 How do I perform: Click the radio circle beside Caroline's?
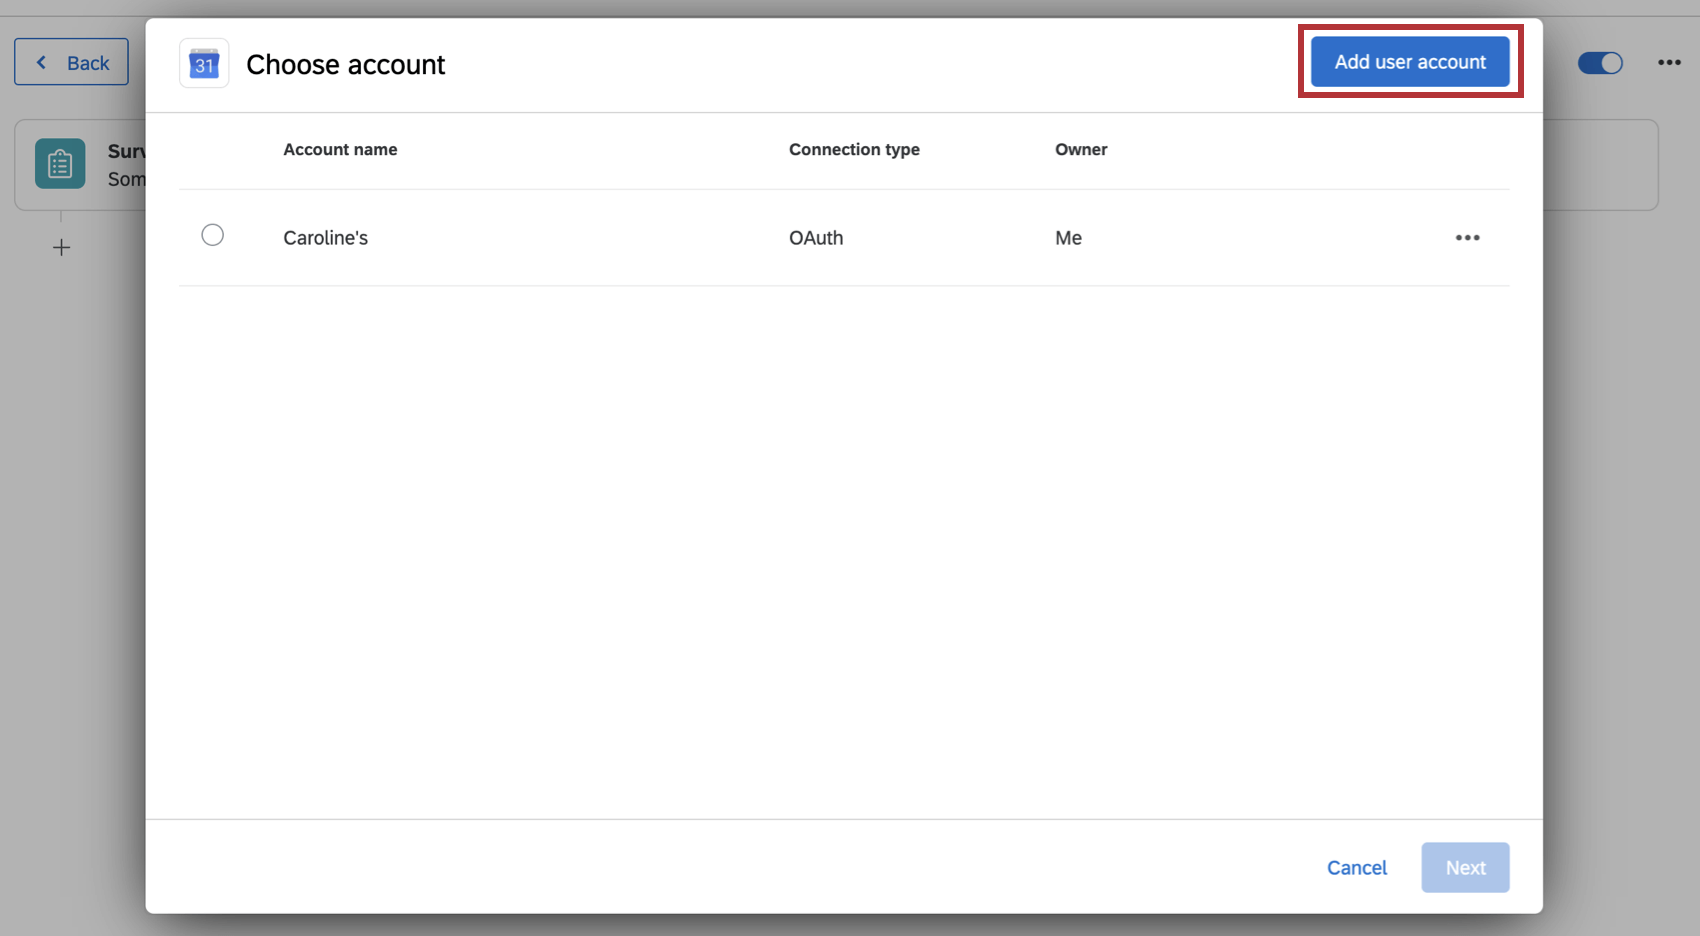click(x=212, y=234)
